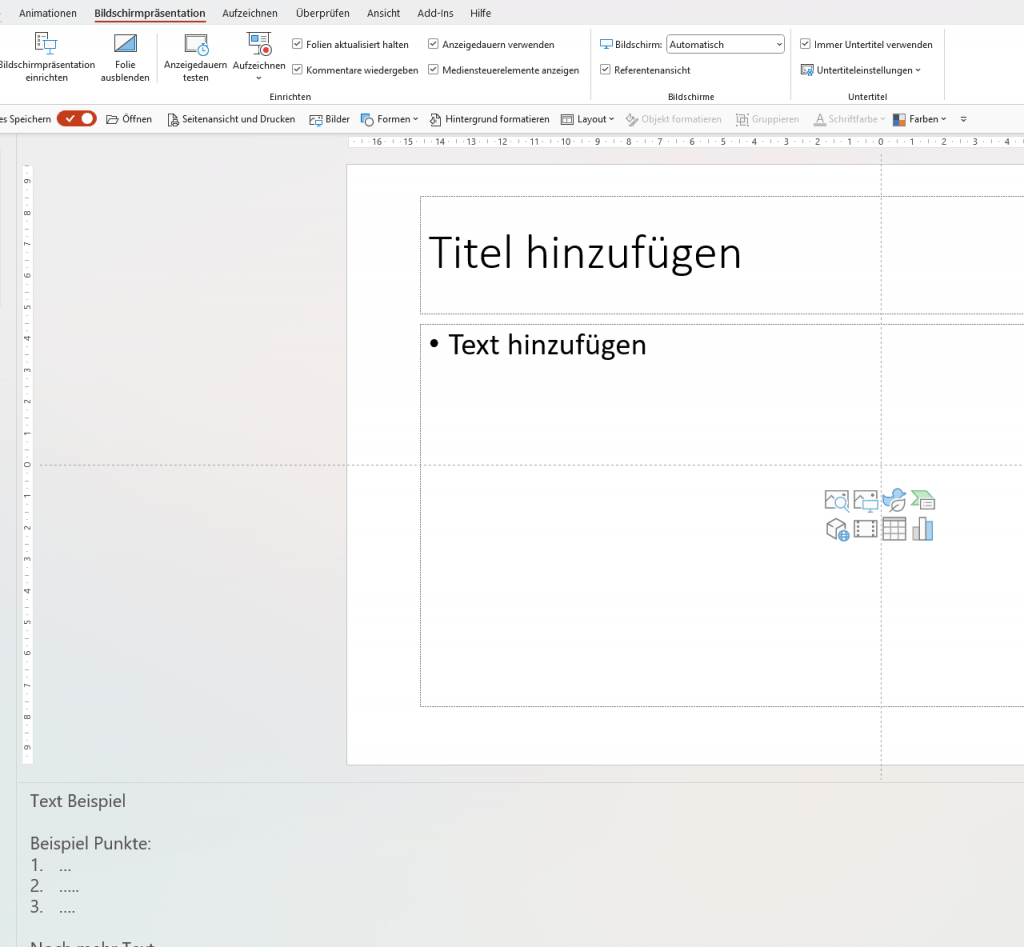Switch to the Animationen tab
This screenshot has width=1024, height=947.
(x=48, y=13)
